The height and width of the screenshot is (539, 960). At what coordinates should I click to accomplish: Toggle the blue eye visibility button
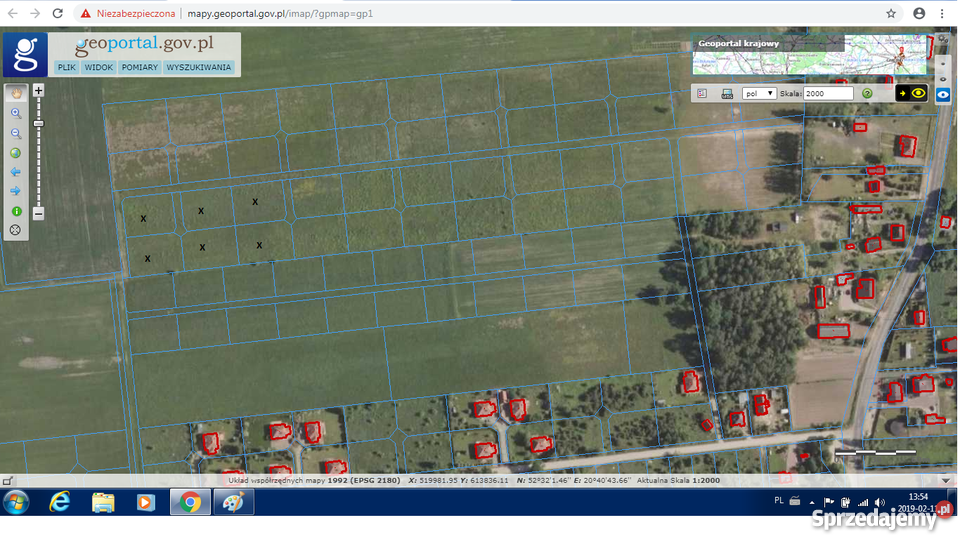click(943, 94)
